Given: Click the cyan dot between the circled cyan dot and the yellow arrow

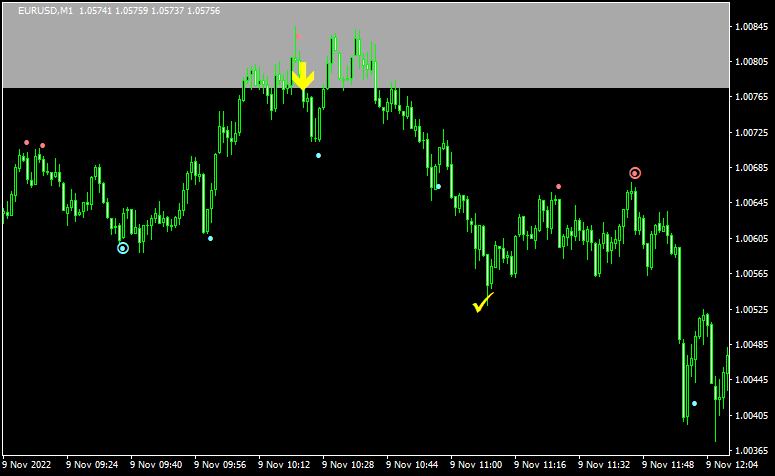Looking at the screenshot, I should click(210, 238).
